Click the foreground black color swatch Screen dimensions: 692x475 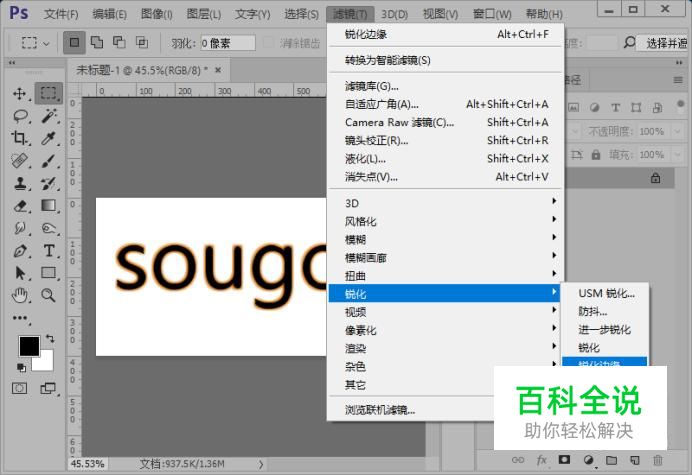point(29,346)
